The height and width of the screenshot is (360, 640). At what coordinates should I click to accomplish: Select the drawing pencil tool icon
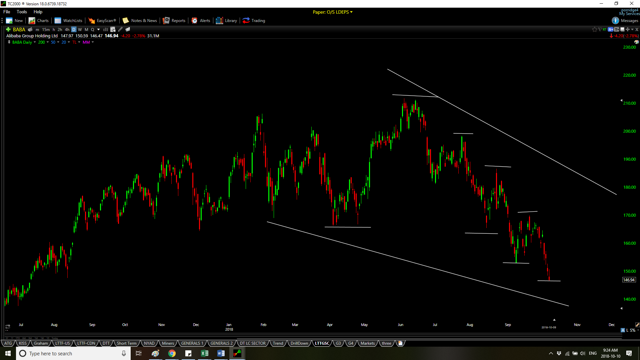[x=120, y=29]
